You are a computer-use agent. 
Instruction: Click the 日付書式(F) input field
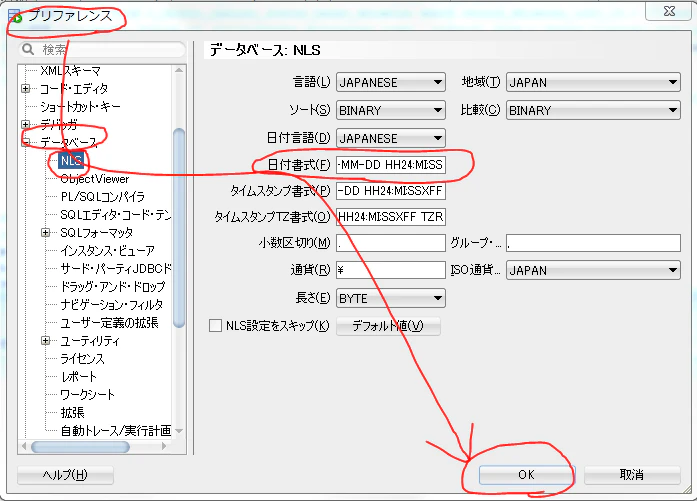pos(391,165)
